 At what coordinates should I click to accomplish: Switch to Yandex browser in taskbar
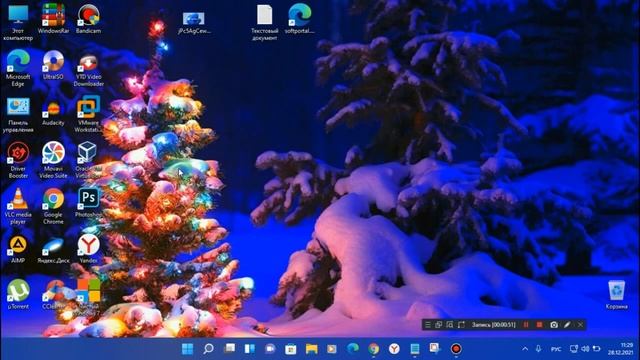pyautogui.click(x=394, y=349)
